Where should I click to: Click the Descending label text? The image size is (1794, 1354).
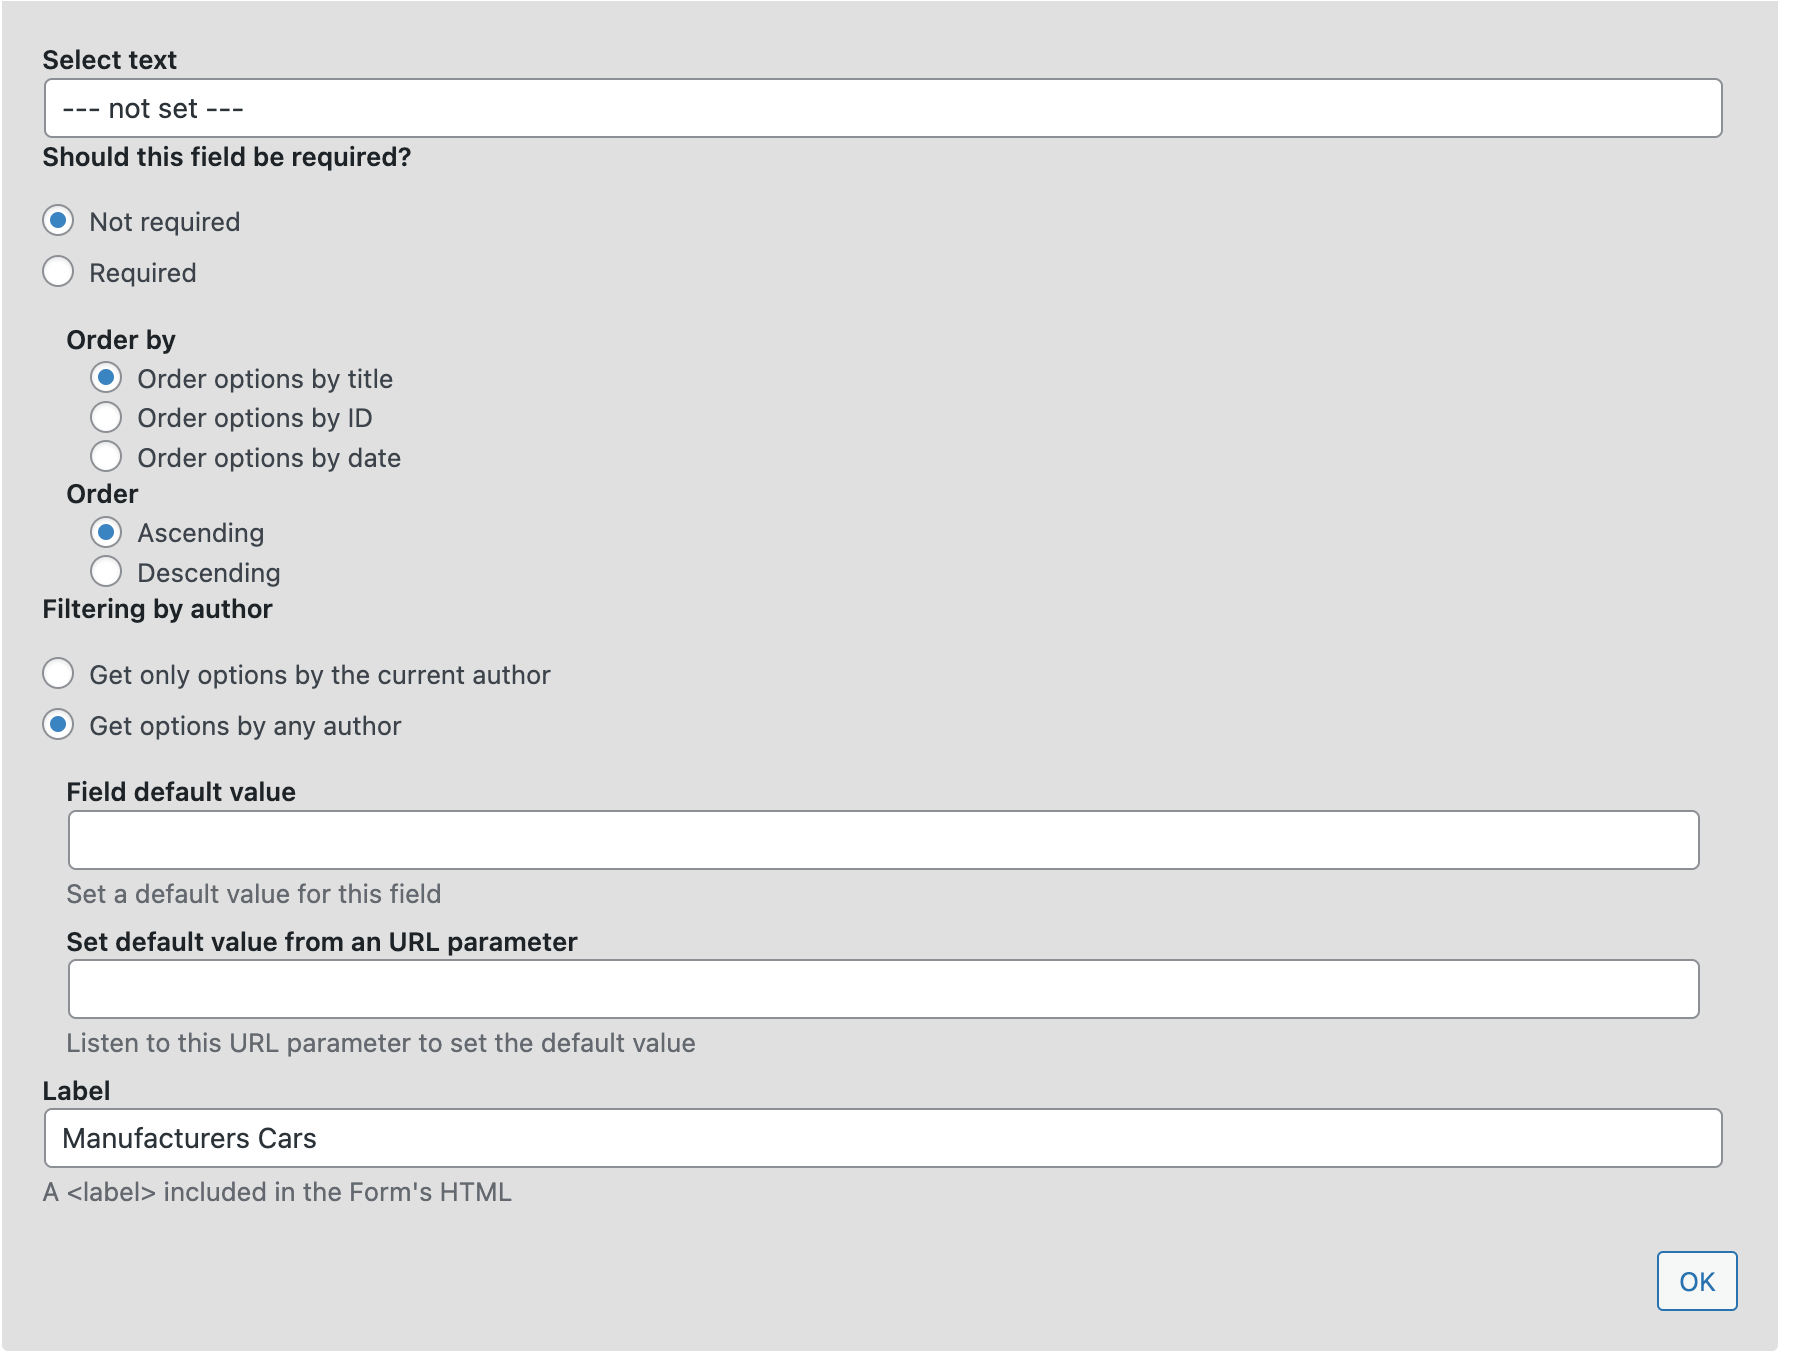209,573
